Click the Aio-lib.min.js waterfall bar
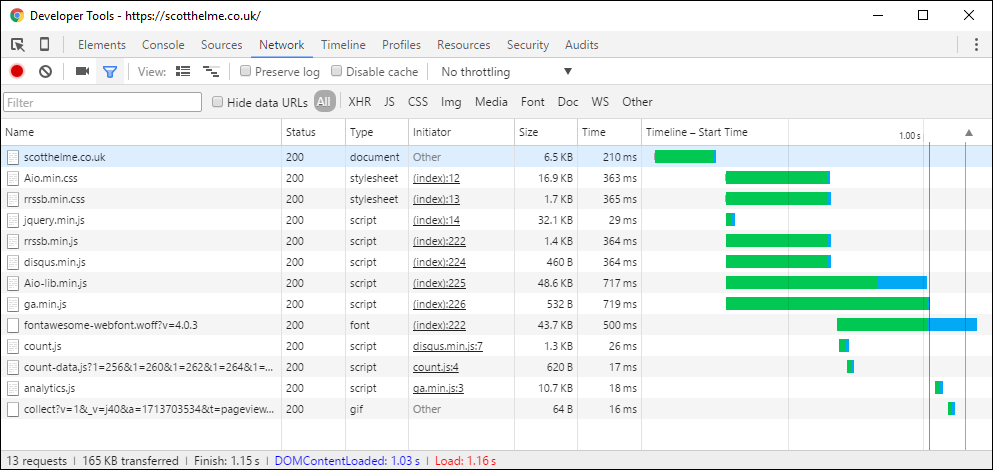993x470 pixels. tap(826, 283)
